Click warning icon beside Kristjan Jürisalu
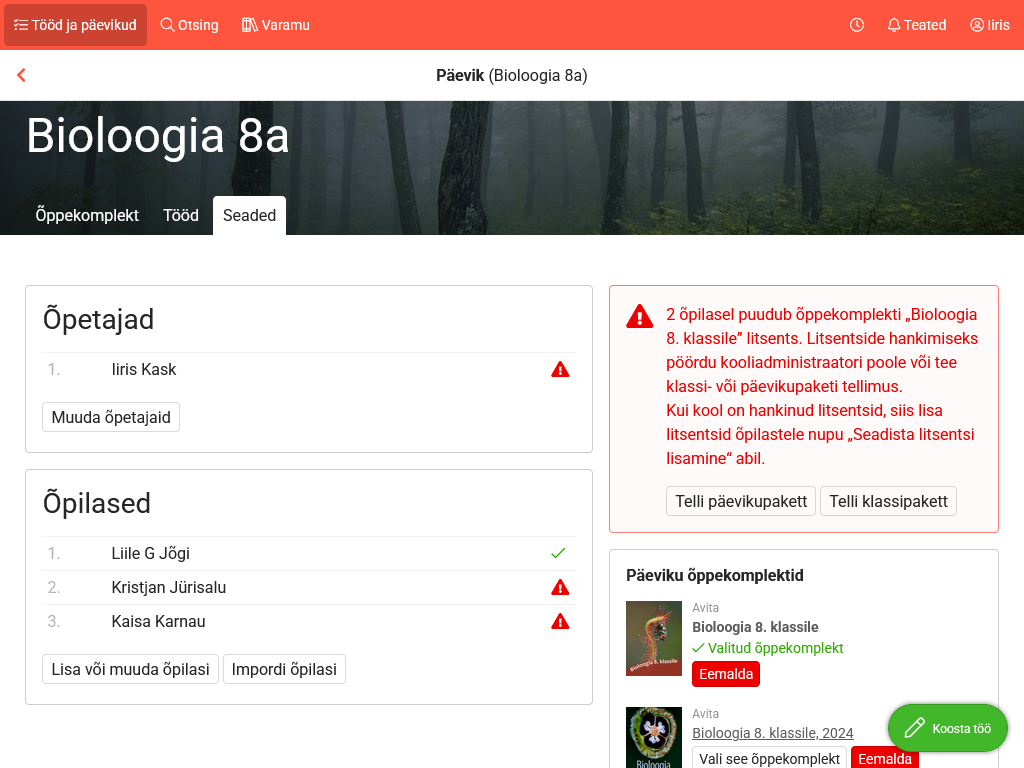This screenshot has width=1024, height=768. [560, 588]
